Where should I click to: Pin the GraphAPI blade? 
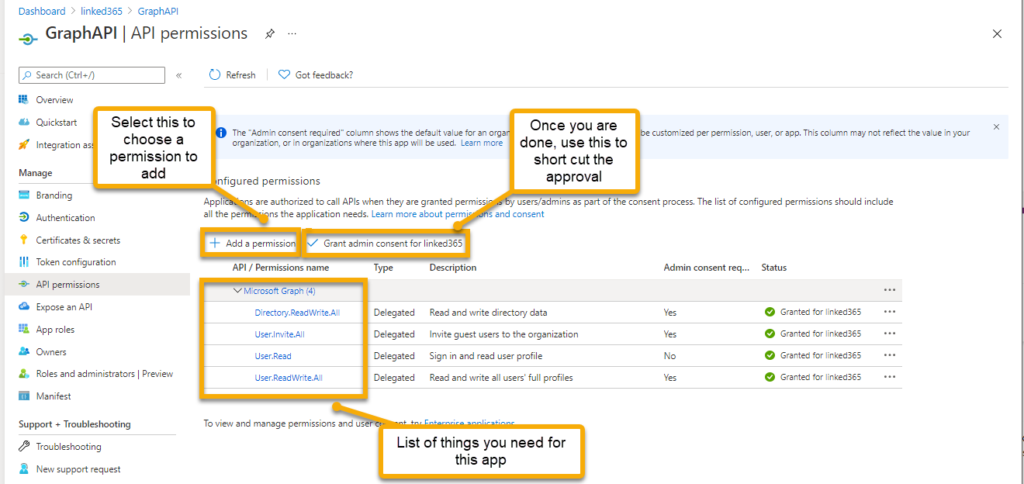point(269,34)
